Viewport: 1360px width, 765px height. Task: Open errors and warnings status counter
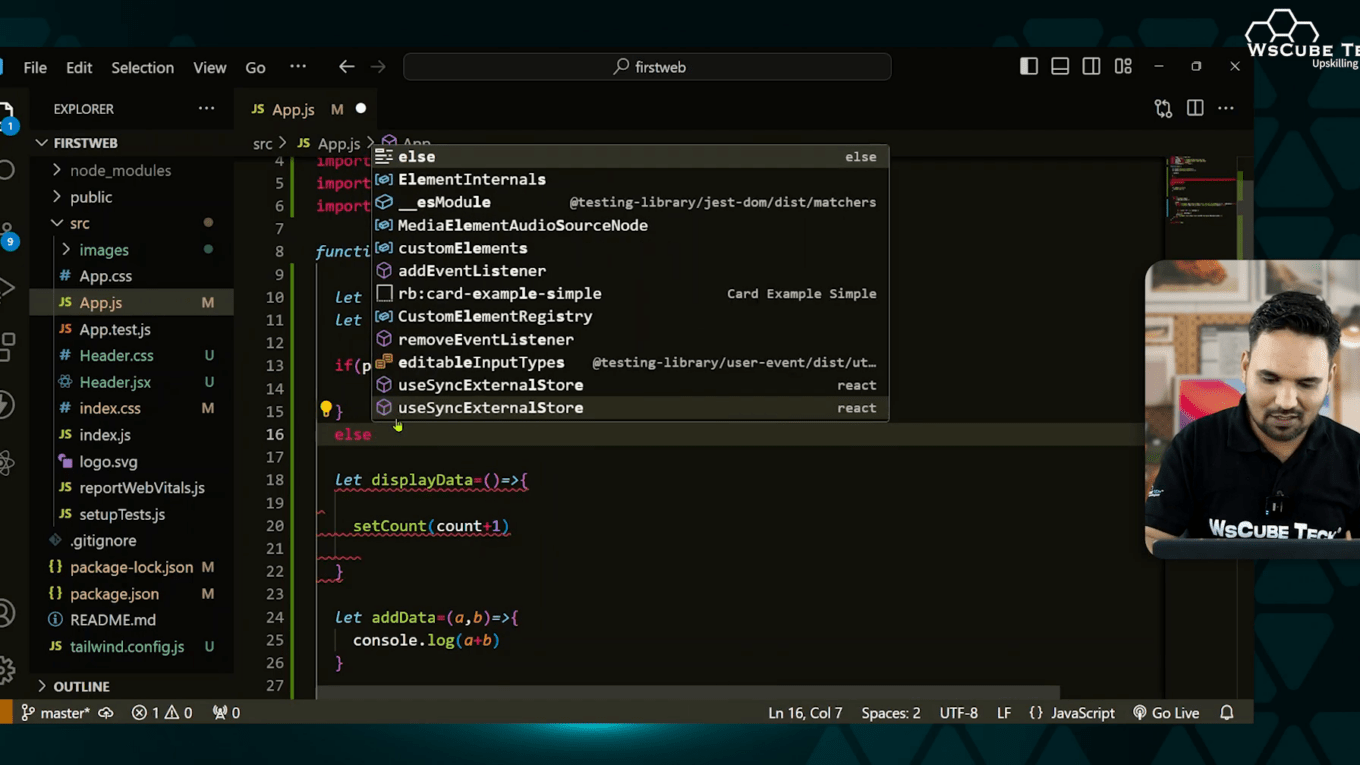[162, 713]
